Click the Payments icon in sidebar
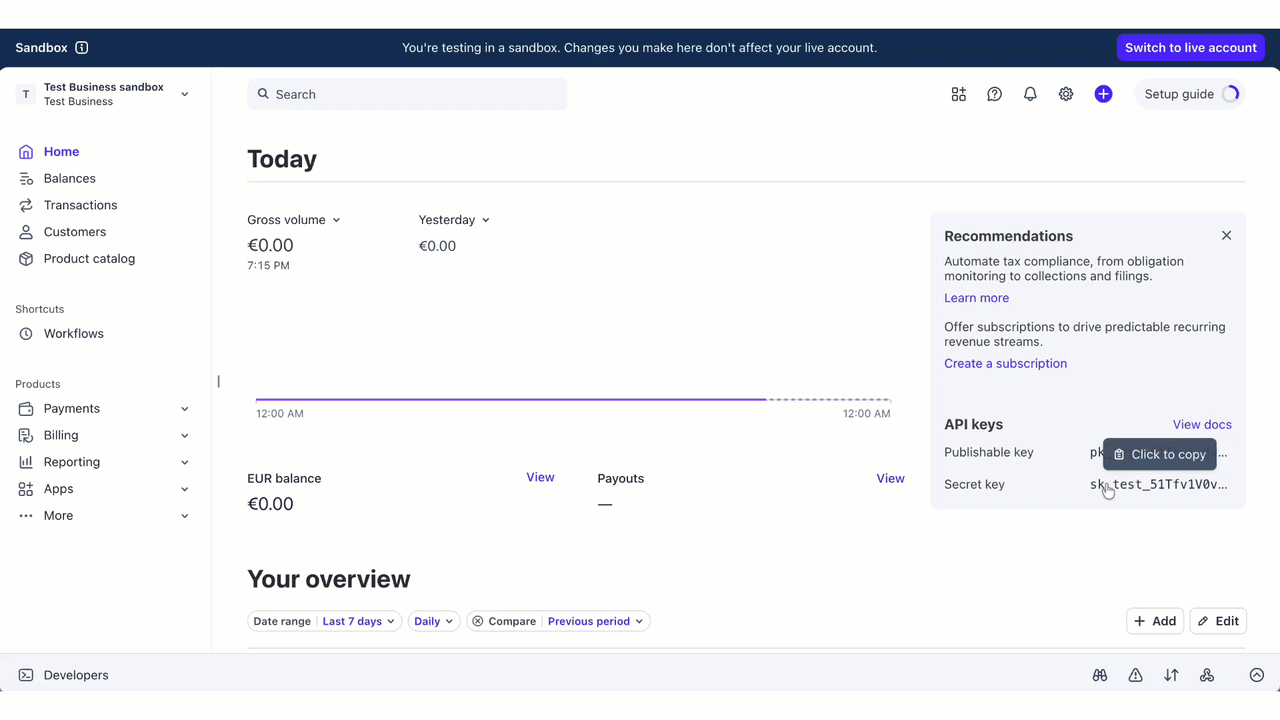 [x=26, y=409]
